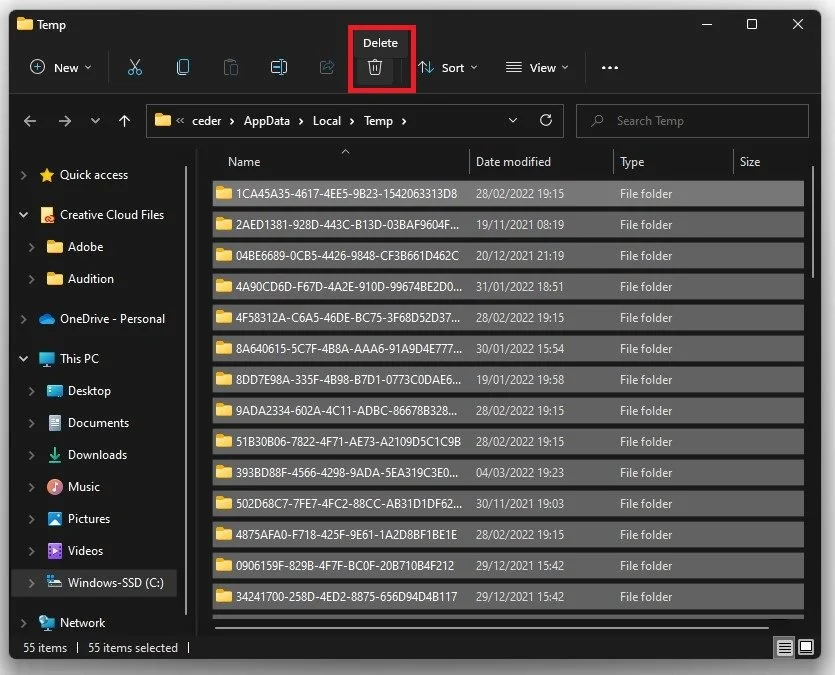
Task: Switch to details view icon in status bar
Action: [784, 647]
